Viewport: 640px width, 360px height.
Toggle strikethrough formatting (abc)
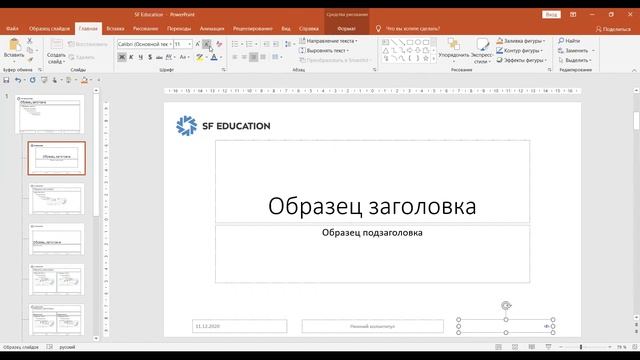[159, 57]
